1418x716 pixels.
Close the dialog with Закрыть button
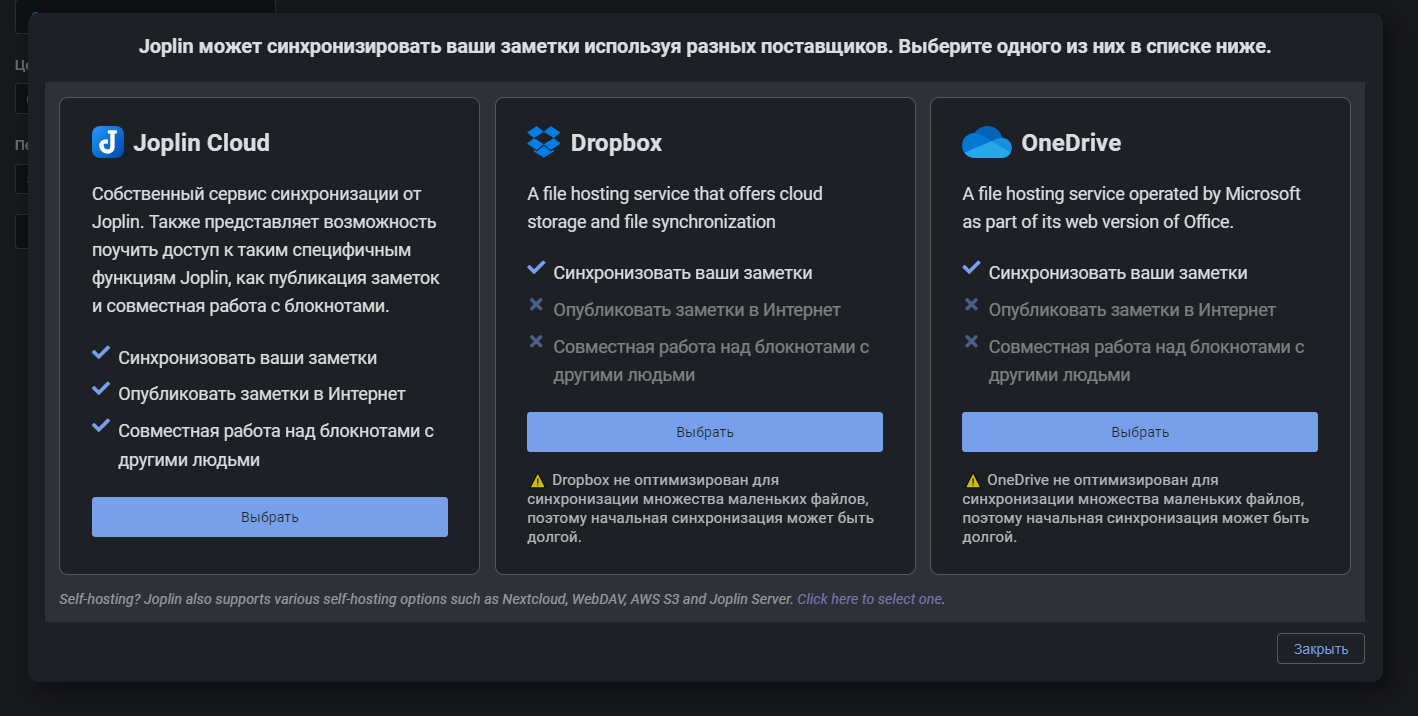point(1321,648)
